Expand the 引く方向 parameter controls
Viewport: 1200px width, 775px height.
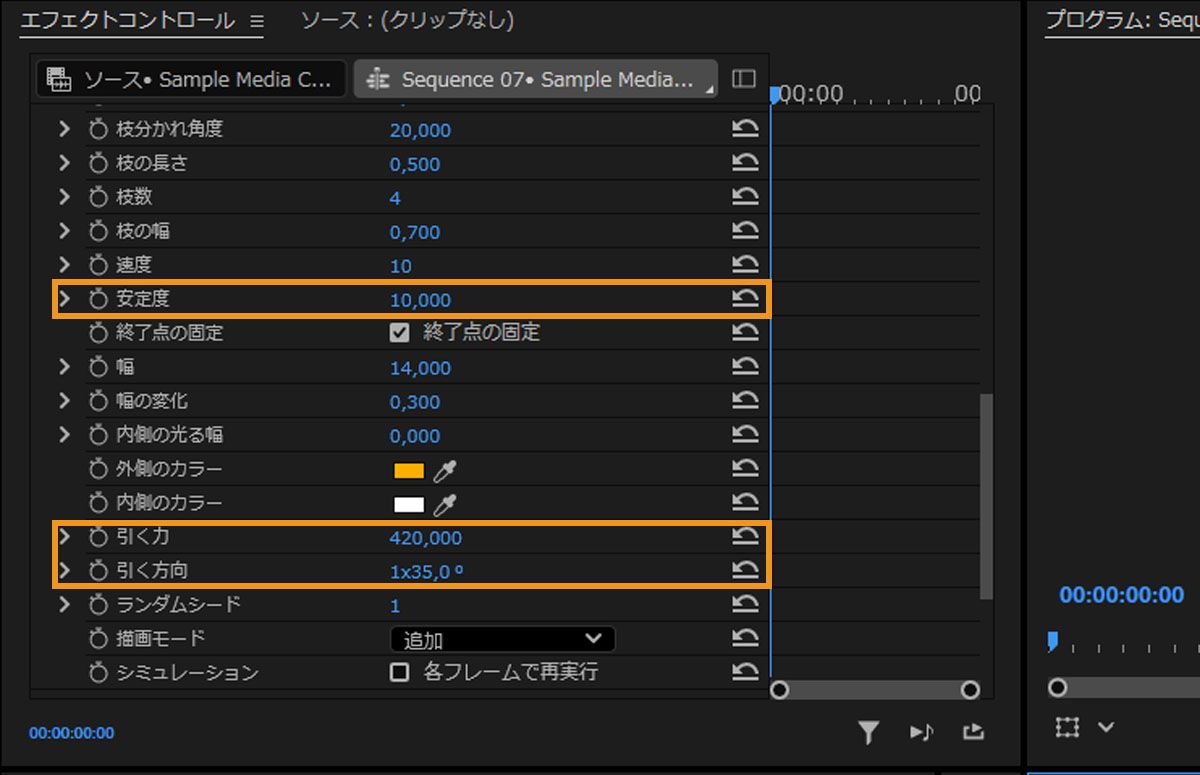click(x=63, y=571)
